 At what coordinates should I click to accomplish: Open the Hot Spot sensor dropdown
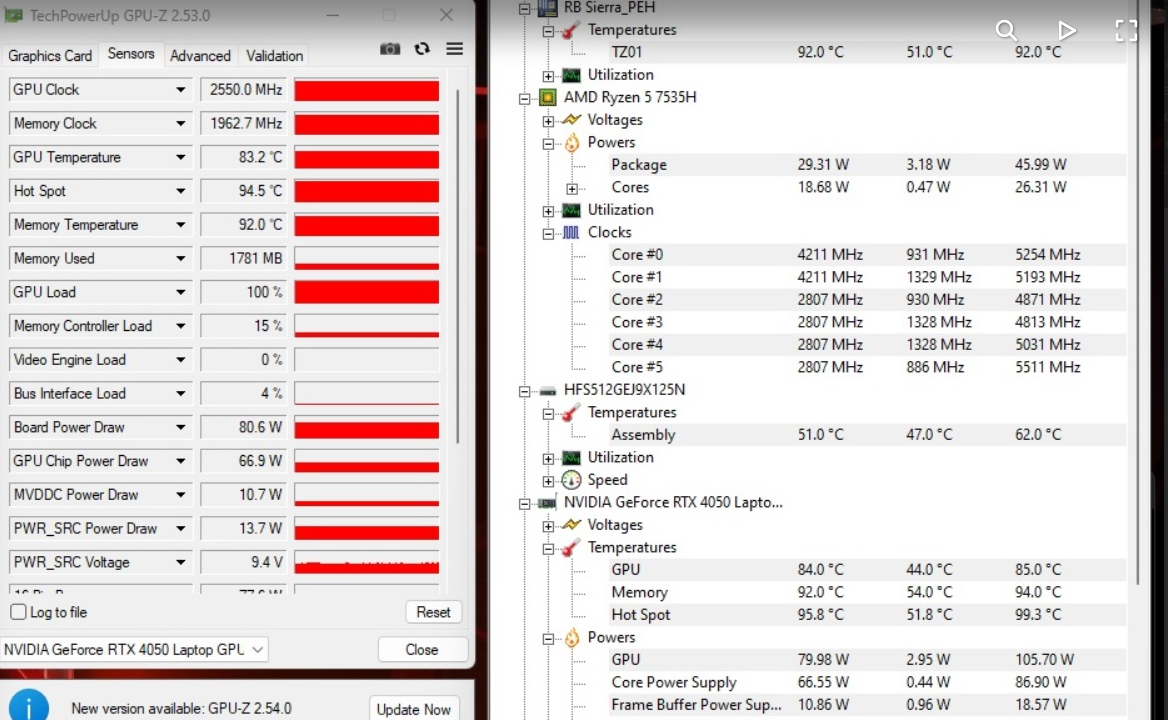pyautogui.click(x=180, y=191)
